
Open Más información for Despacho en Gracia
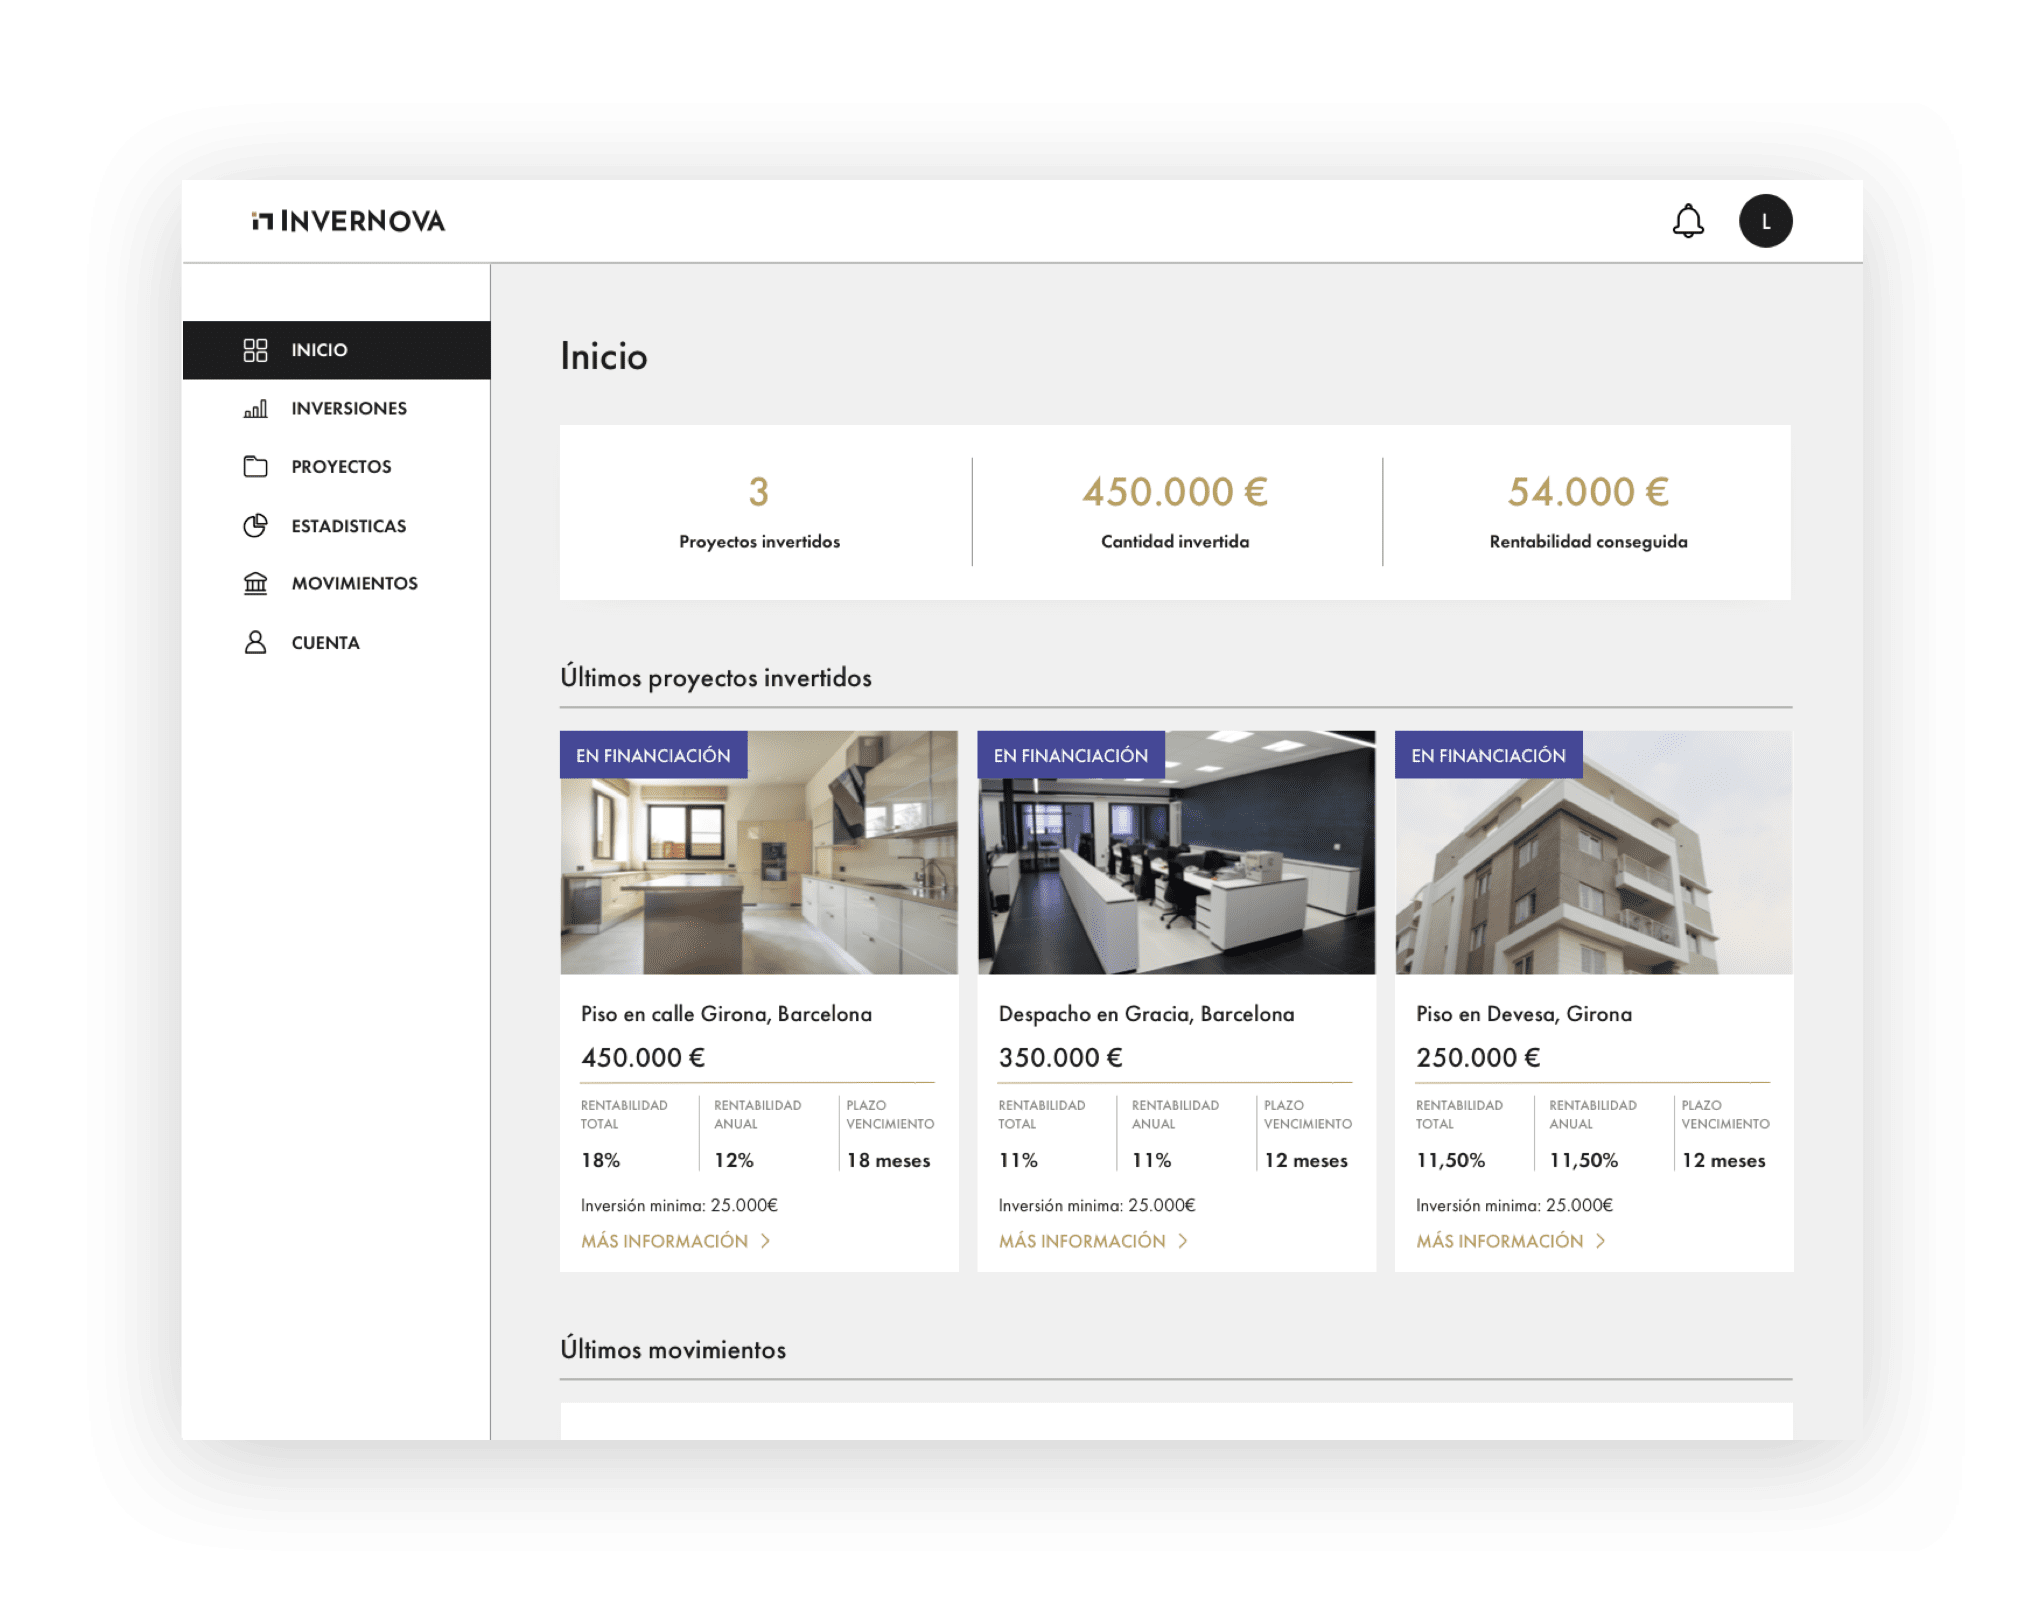pos(1082,1241)
